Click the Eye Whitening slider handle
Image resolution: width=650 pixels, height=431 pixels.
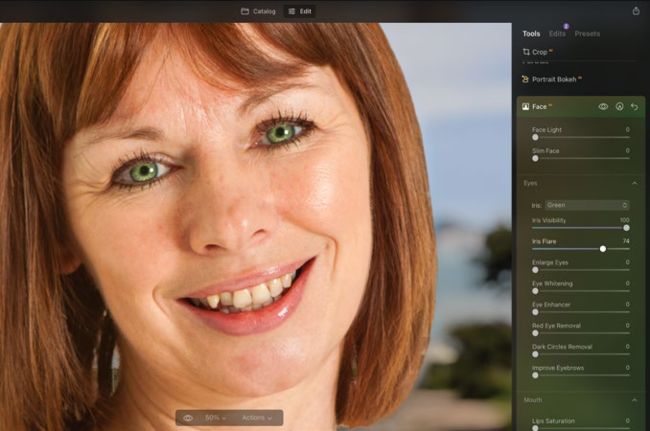(535, 290)
